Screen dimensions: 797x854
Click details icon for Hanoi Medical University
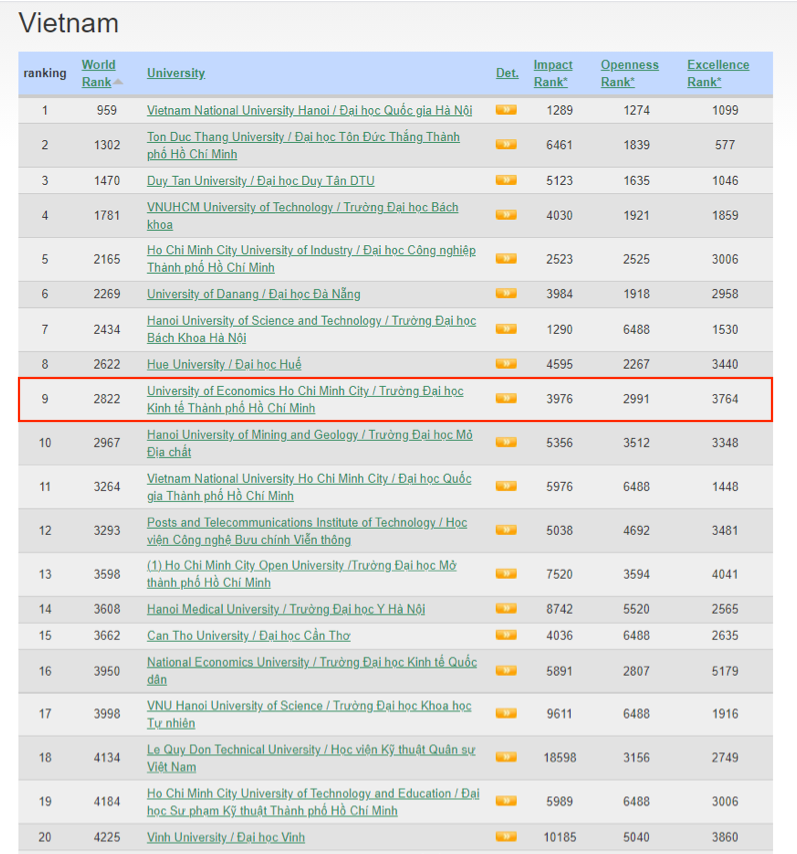click(506, 609)
